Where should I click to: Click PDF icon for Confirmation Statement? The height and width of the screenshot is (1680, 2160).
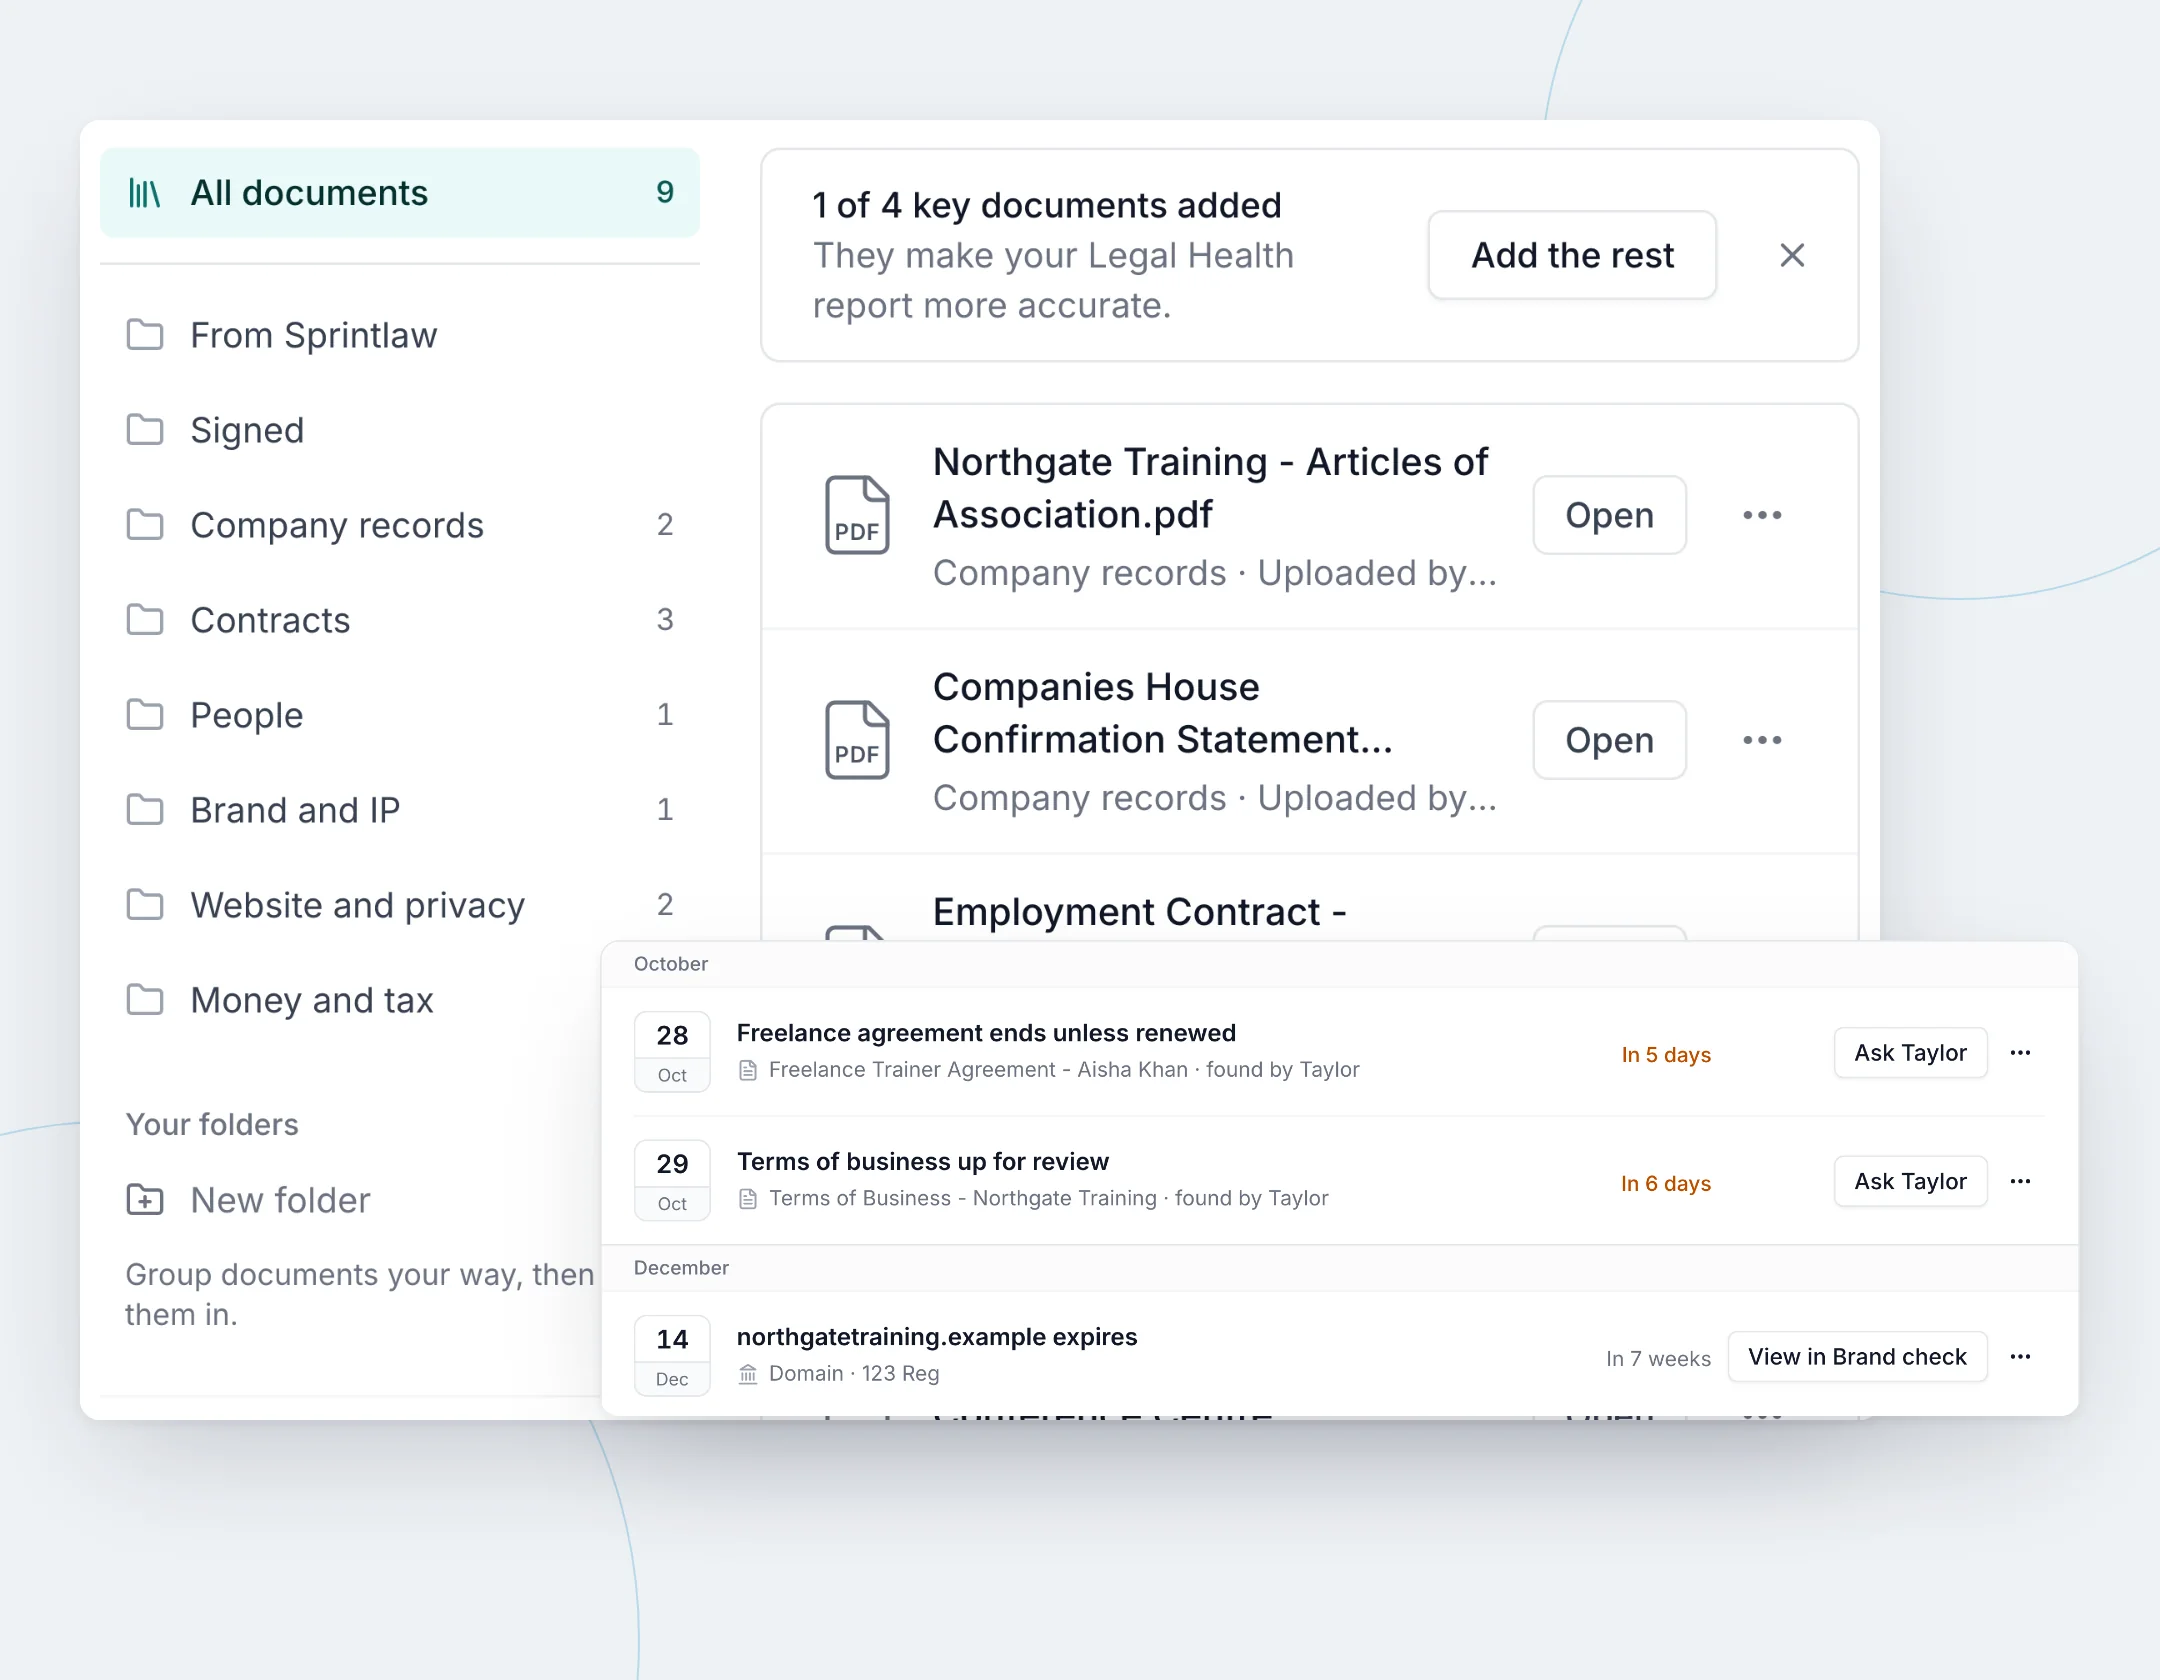click(857, 740)
